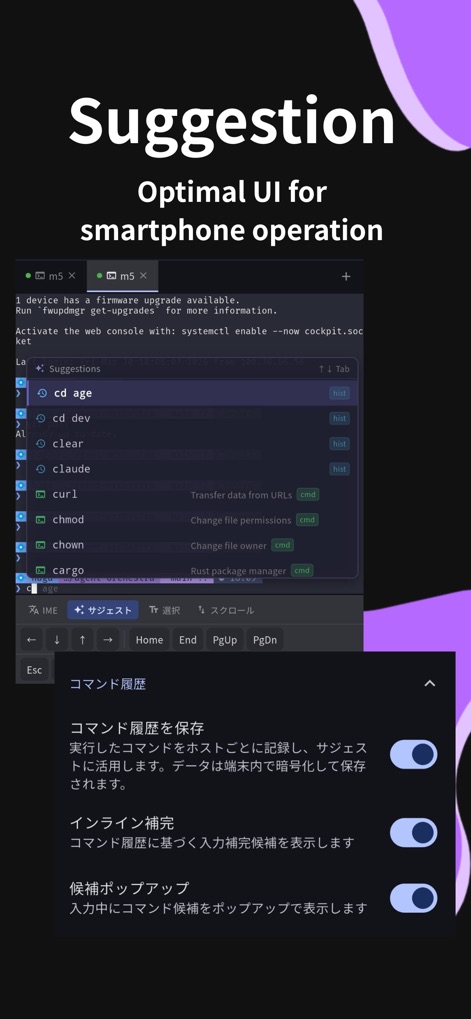Click the history icon beside 'cd dev'

[x=40, y=419]
